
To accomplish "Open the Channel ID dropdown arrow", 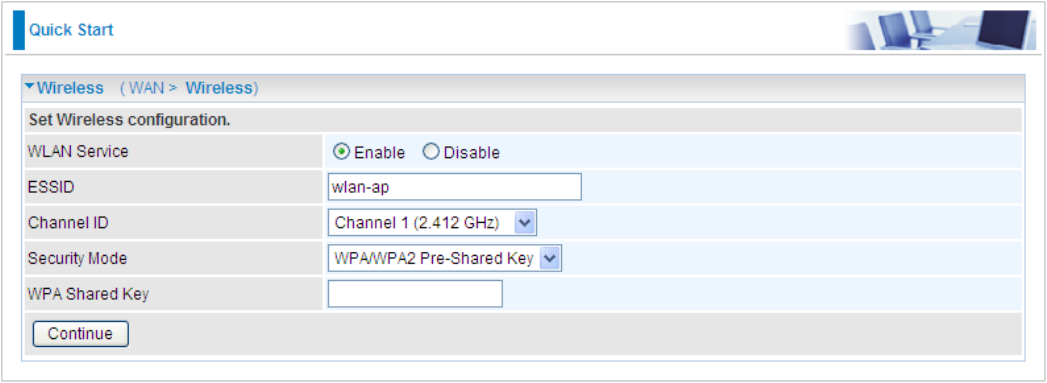I will [x=525, y=223].
